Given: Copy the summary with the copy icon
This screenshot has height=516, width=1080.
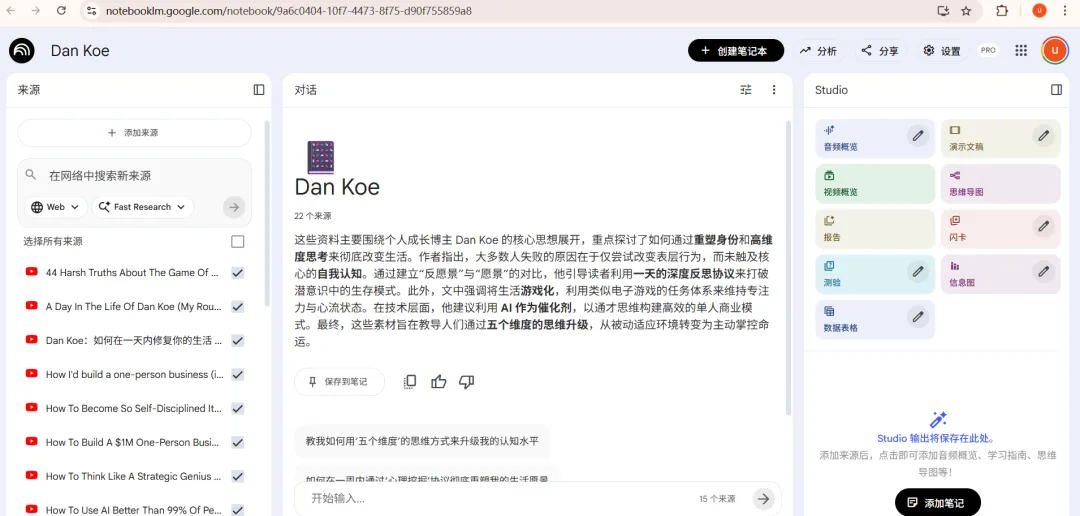Looking at the screenshot, I should [x=410, y=382].
